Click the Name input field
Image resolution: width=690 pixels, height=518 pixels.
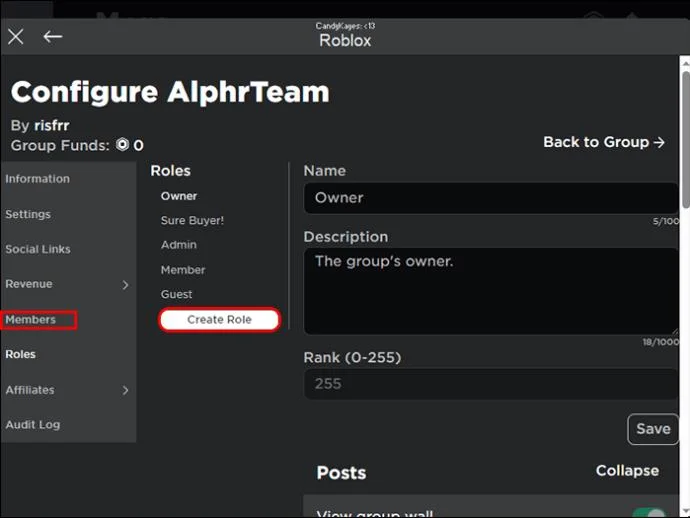(491, 198)
